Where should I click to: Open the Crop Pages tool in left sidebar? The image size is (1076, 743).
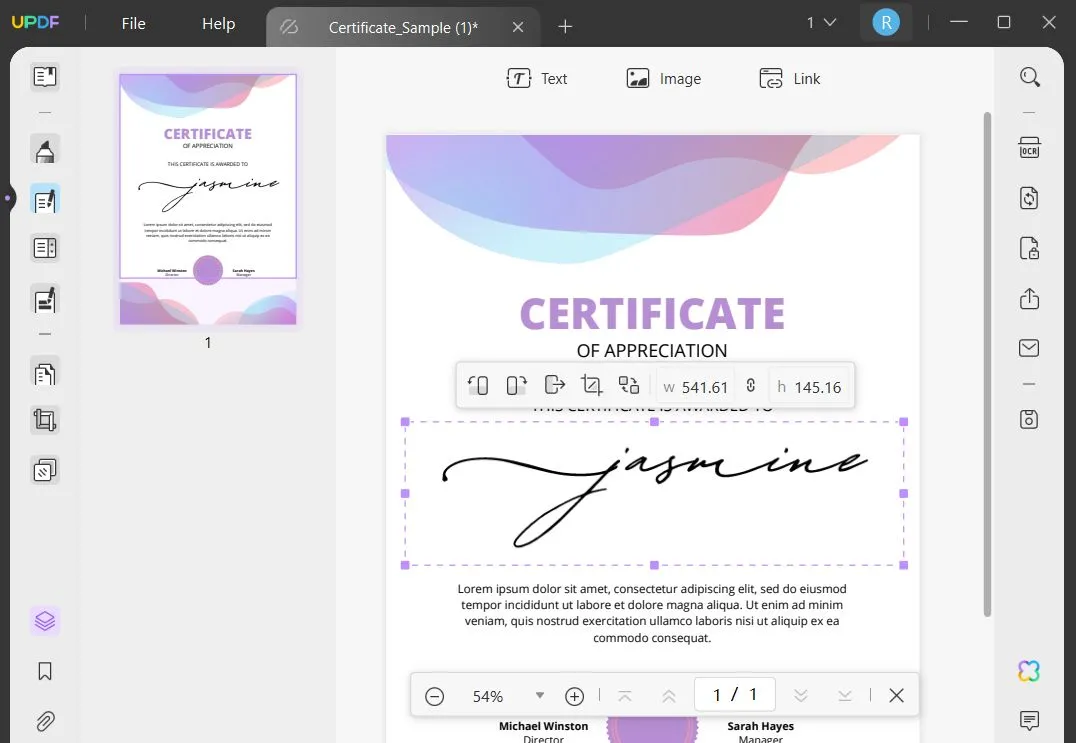click(44, 419)
